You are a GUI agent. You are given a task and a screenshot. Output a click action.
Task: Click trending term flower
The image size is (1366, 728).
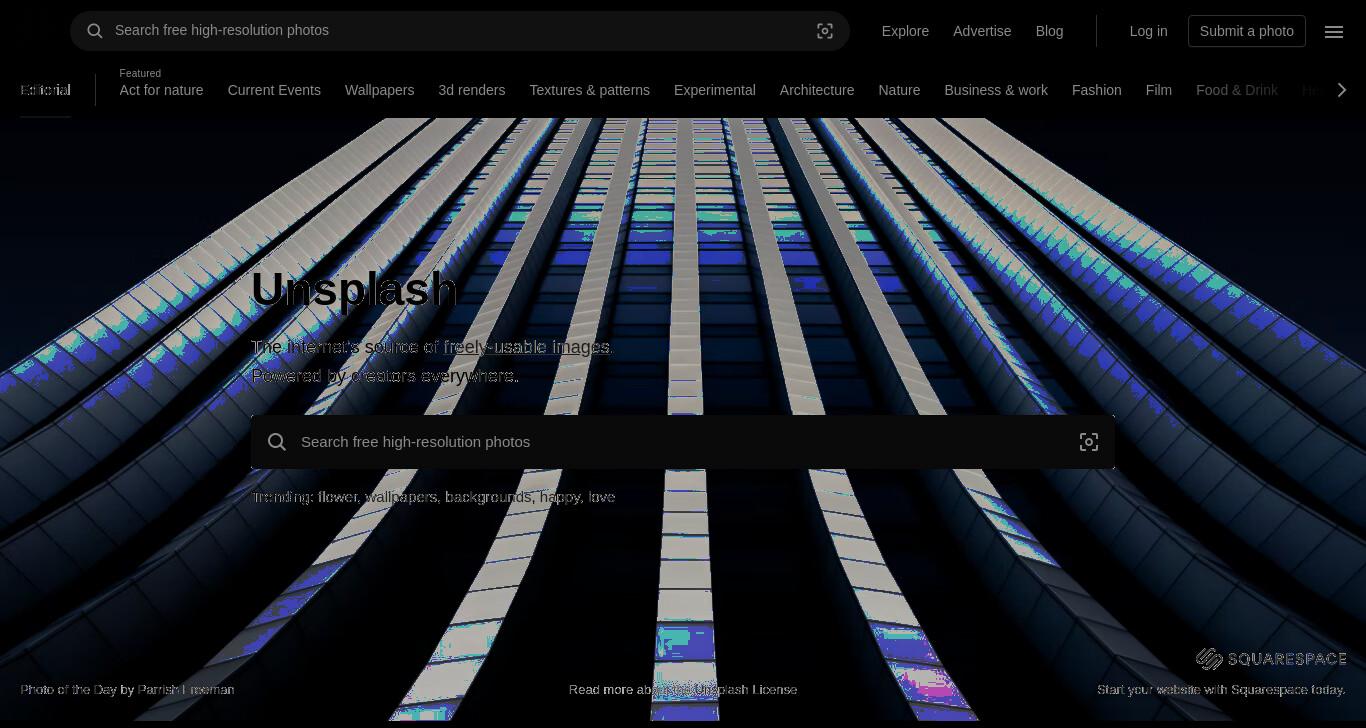pos(337,497)
